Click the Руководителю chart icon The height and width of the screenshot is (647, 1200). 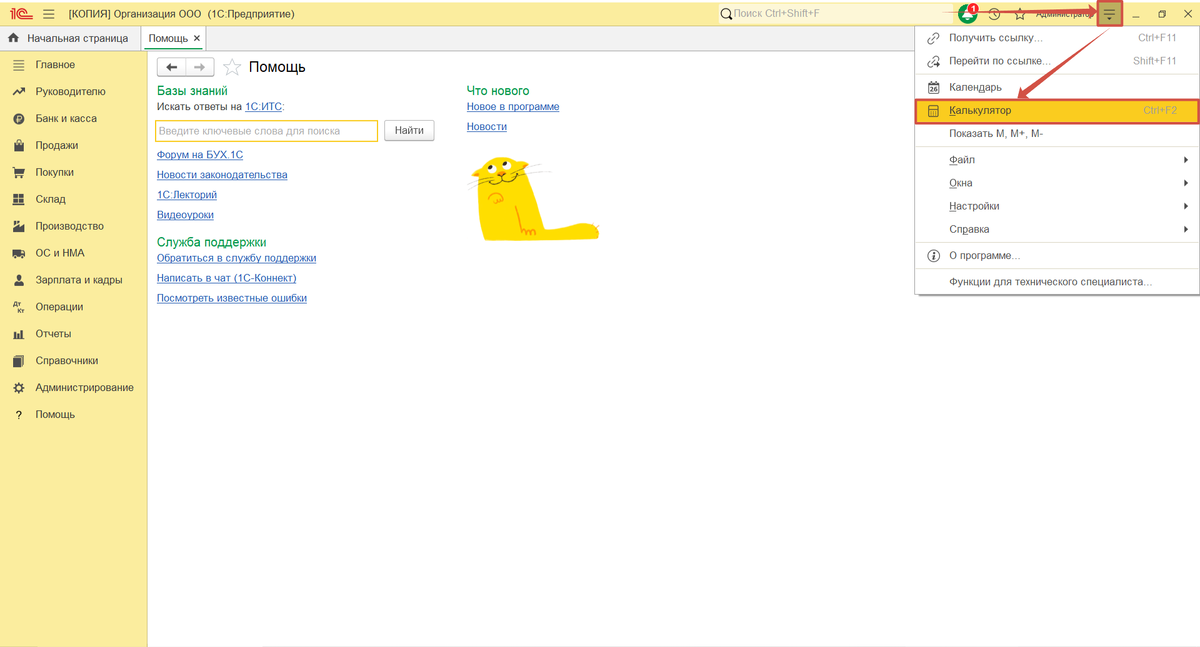coord(18,92)
